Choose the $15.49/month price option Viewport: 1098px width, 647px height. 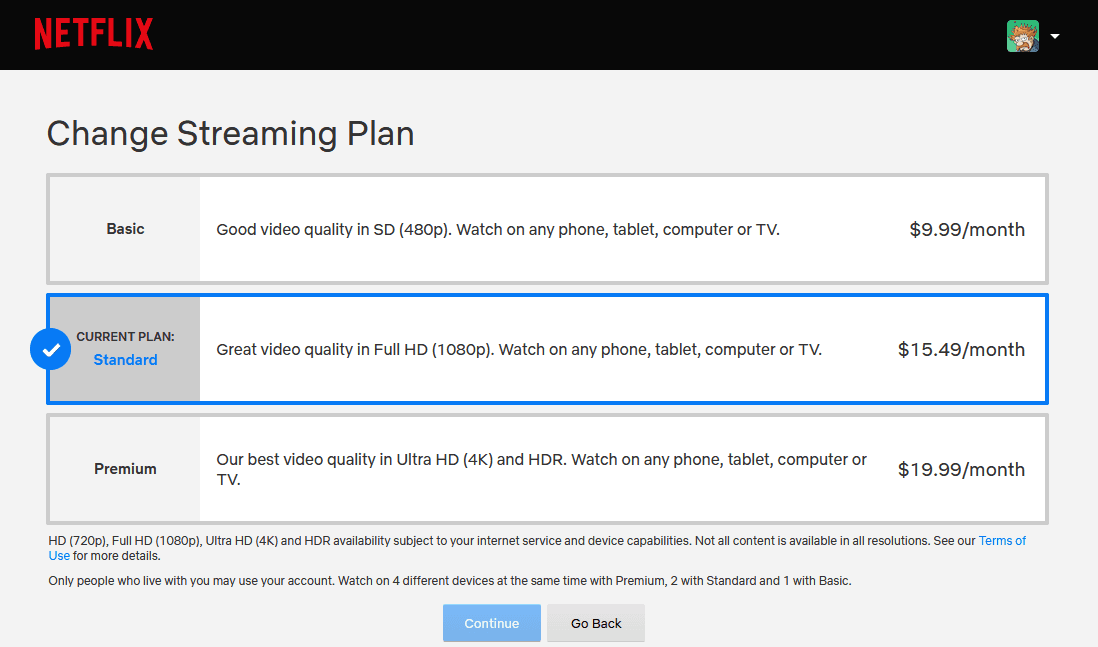point(961,349)
